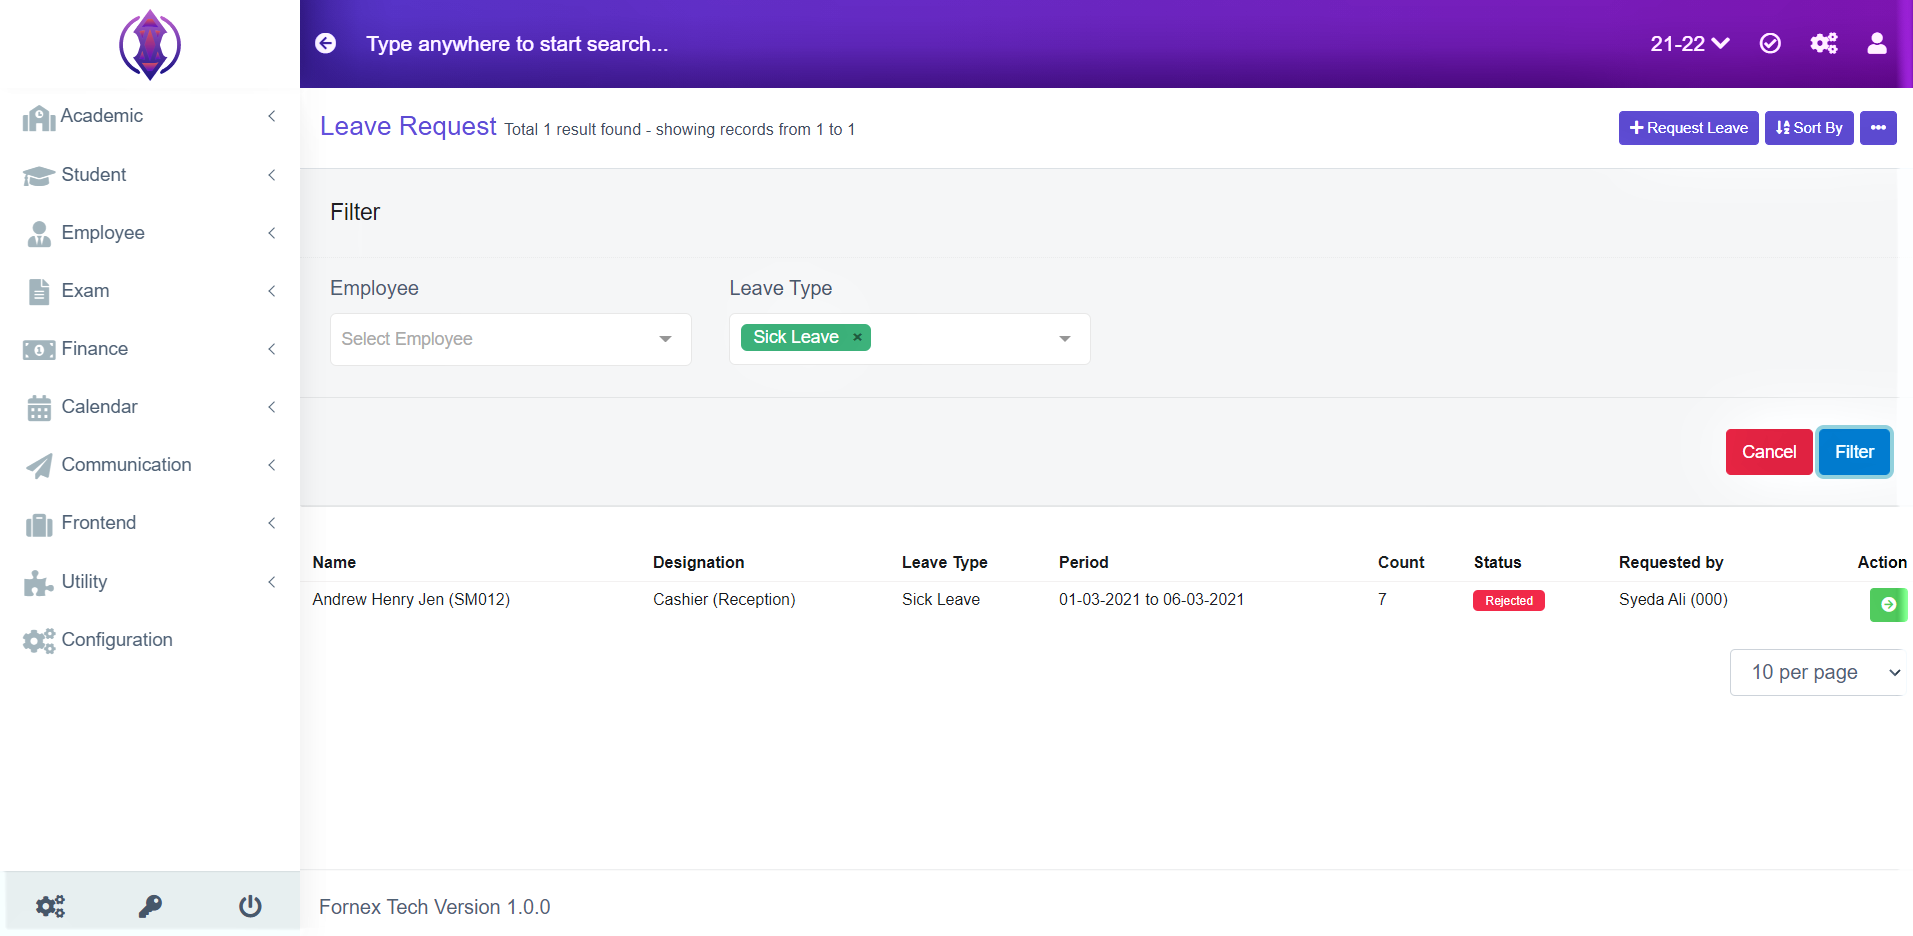Click the Frontend briefcase icon
Image resolution: width=1913 pixels, height=936 pixels.
[39, 524]
